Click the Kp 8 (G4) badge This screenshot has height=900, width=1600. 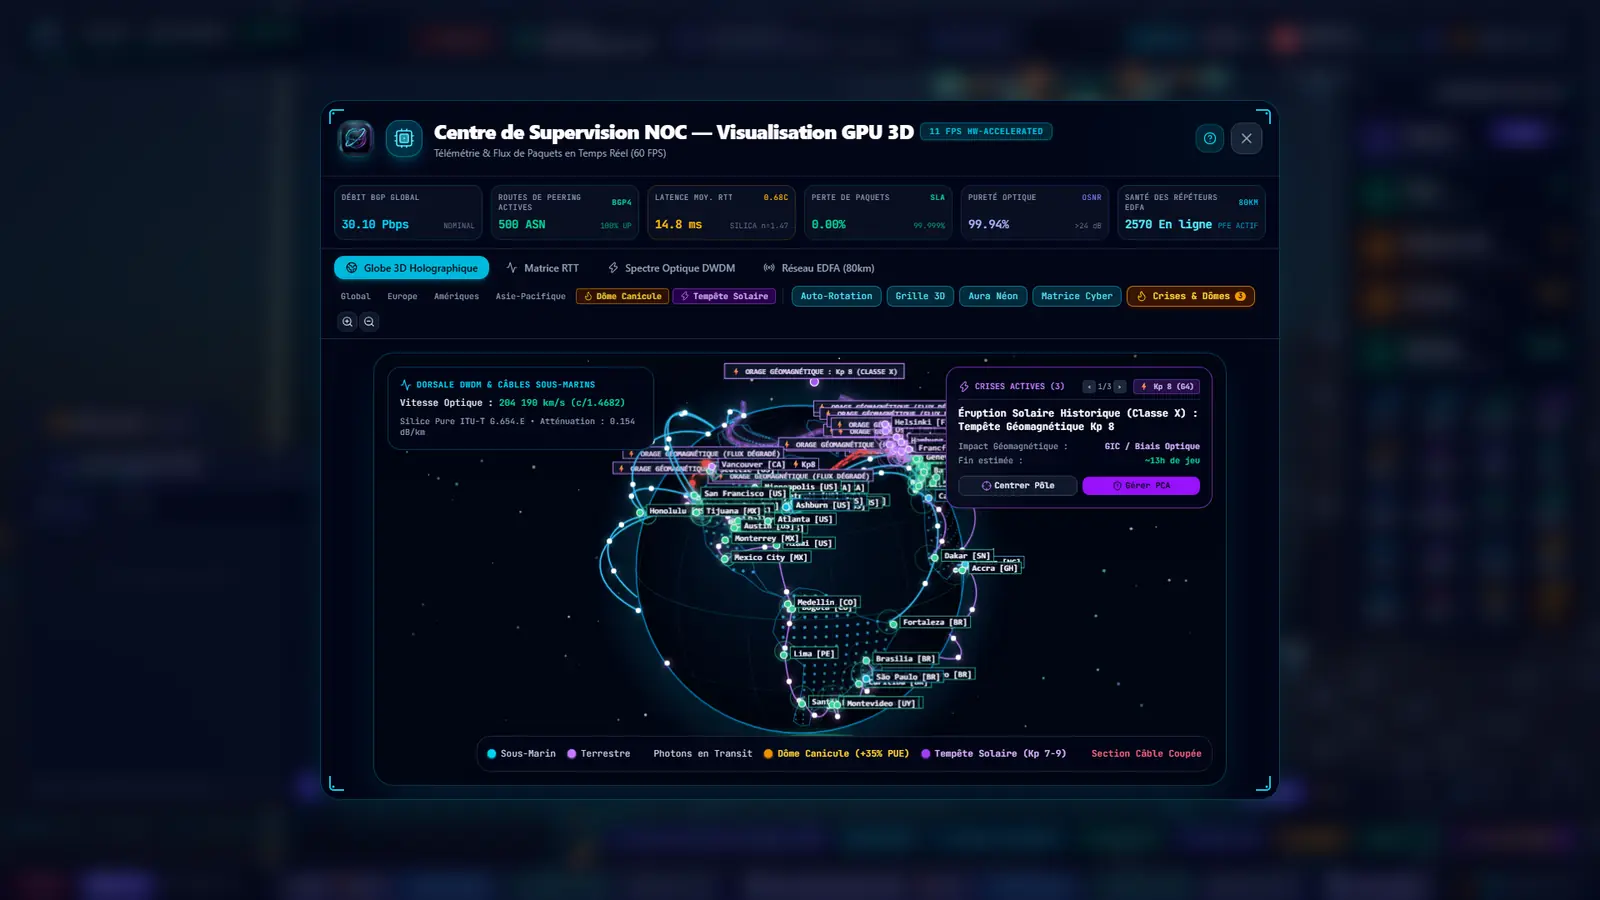pyautogui.click(x=1167, y=386)
